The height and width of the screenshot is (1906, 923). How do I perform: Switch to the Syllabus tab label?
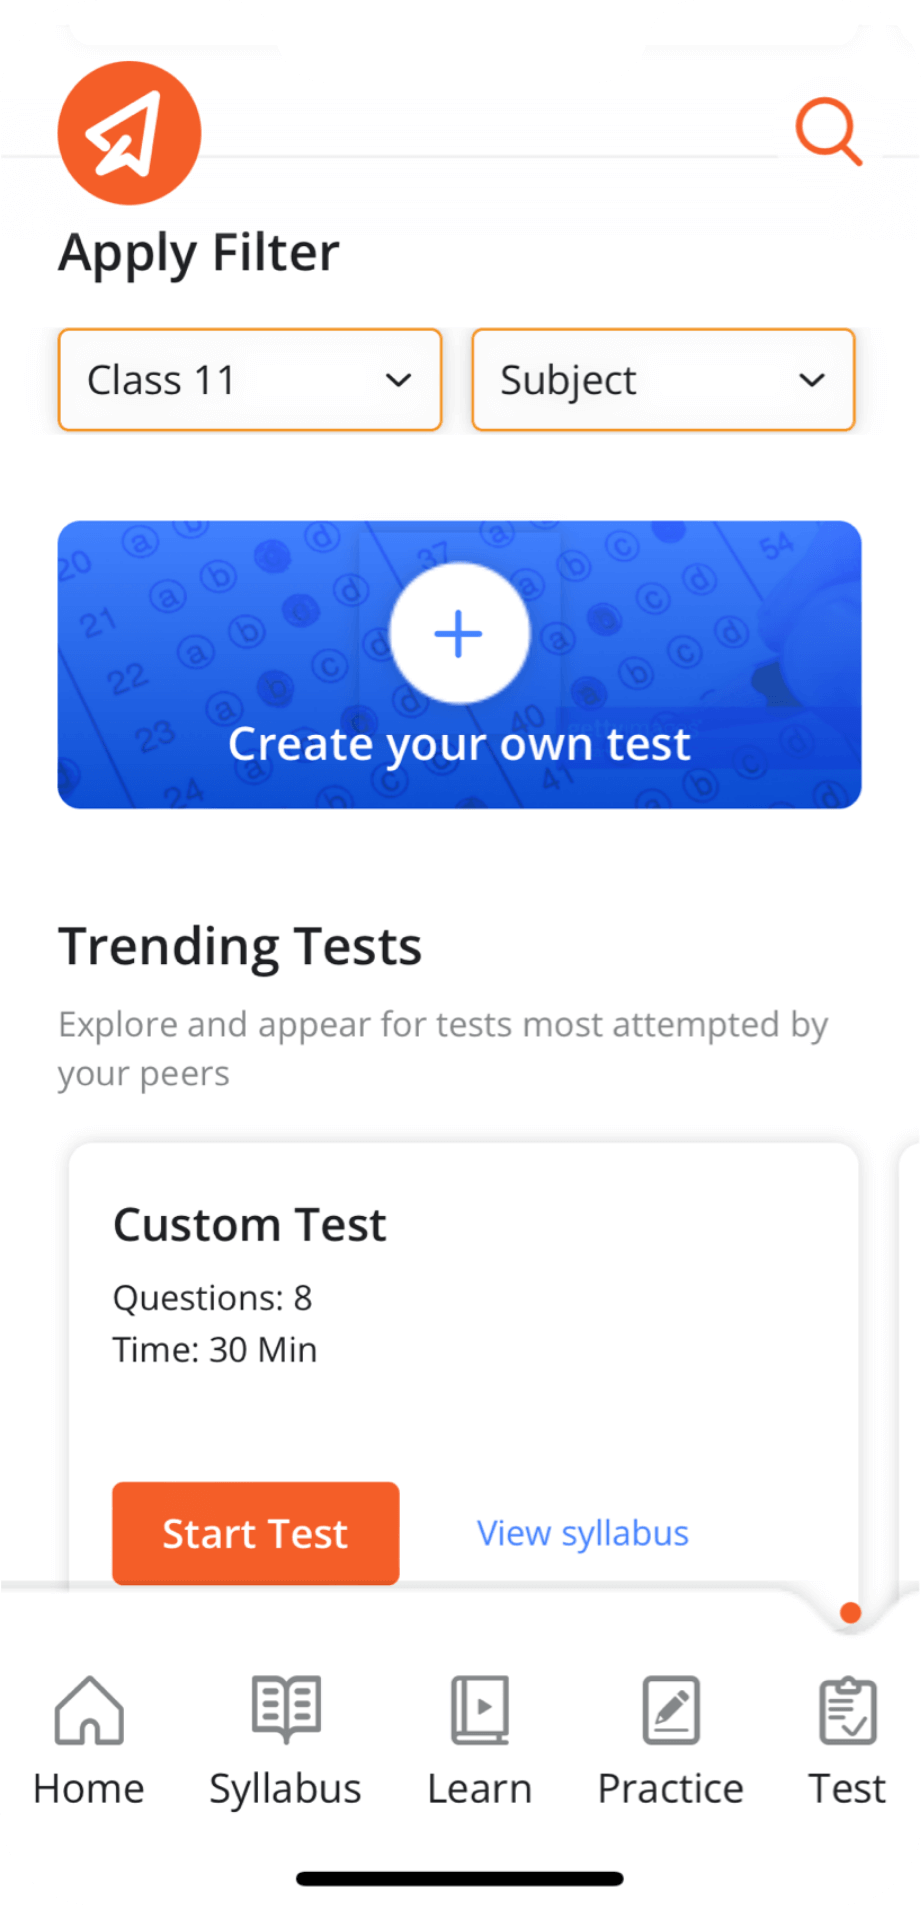coord(286,1789)
